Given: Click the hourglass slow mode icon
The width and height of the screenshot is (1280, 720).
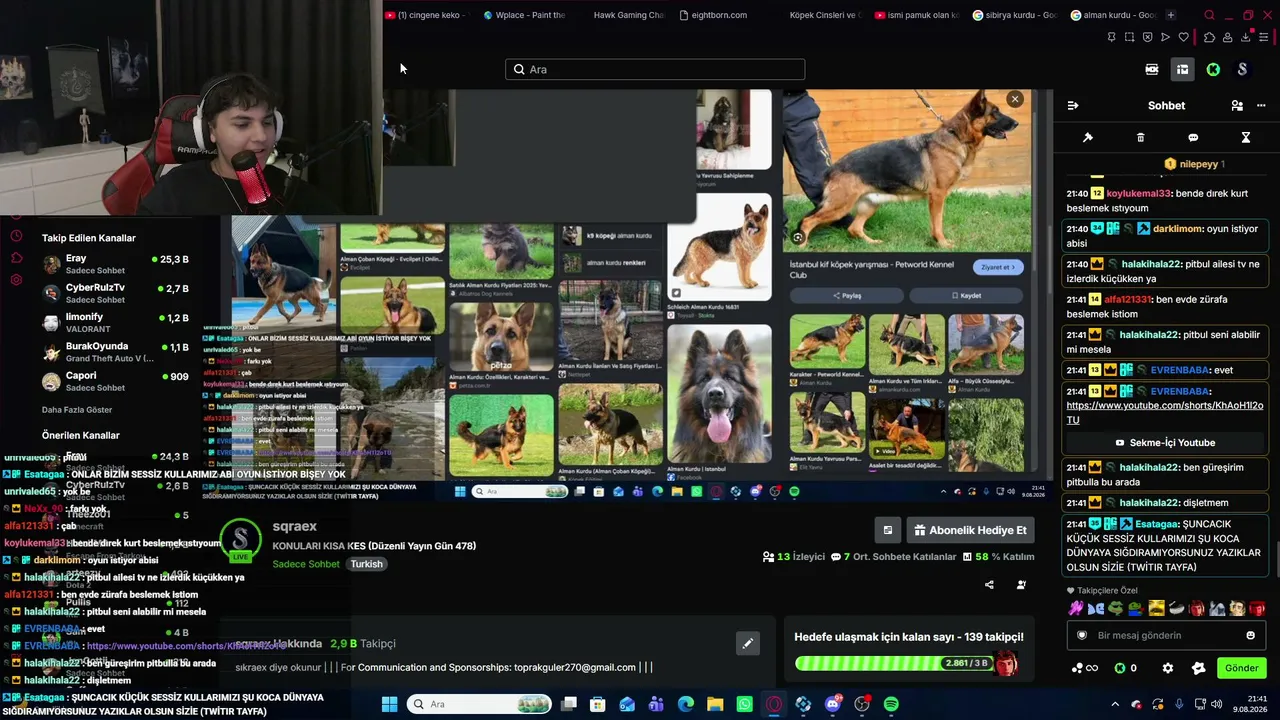Looking at the screenshot, I should click(x=1246, y=137).
